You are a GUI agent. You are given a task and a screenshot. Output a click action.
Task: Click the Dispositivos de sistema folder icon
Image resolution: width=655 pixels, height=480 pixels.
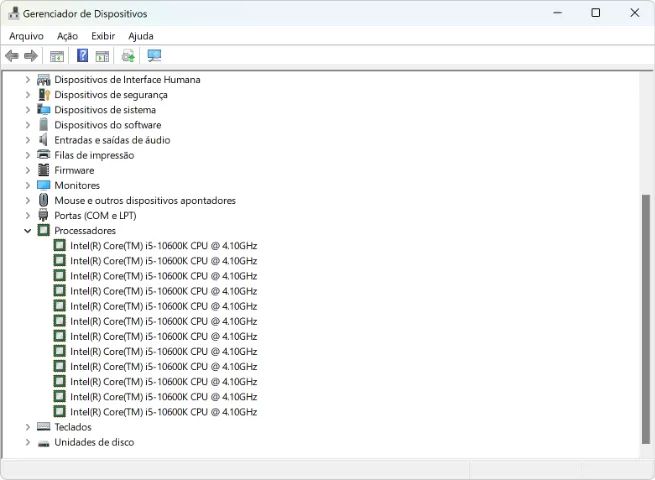coord(44,109)
